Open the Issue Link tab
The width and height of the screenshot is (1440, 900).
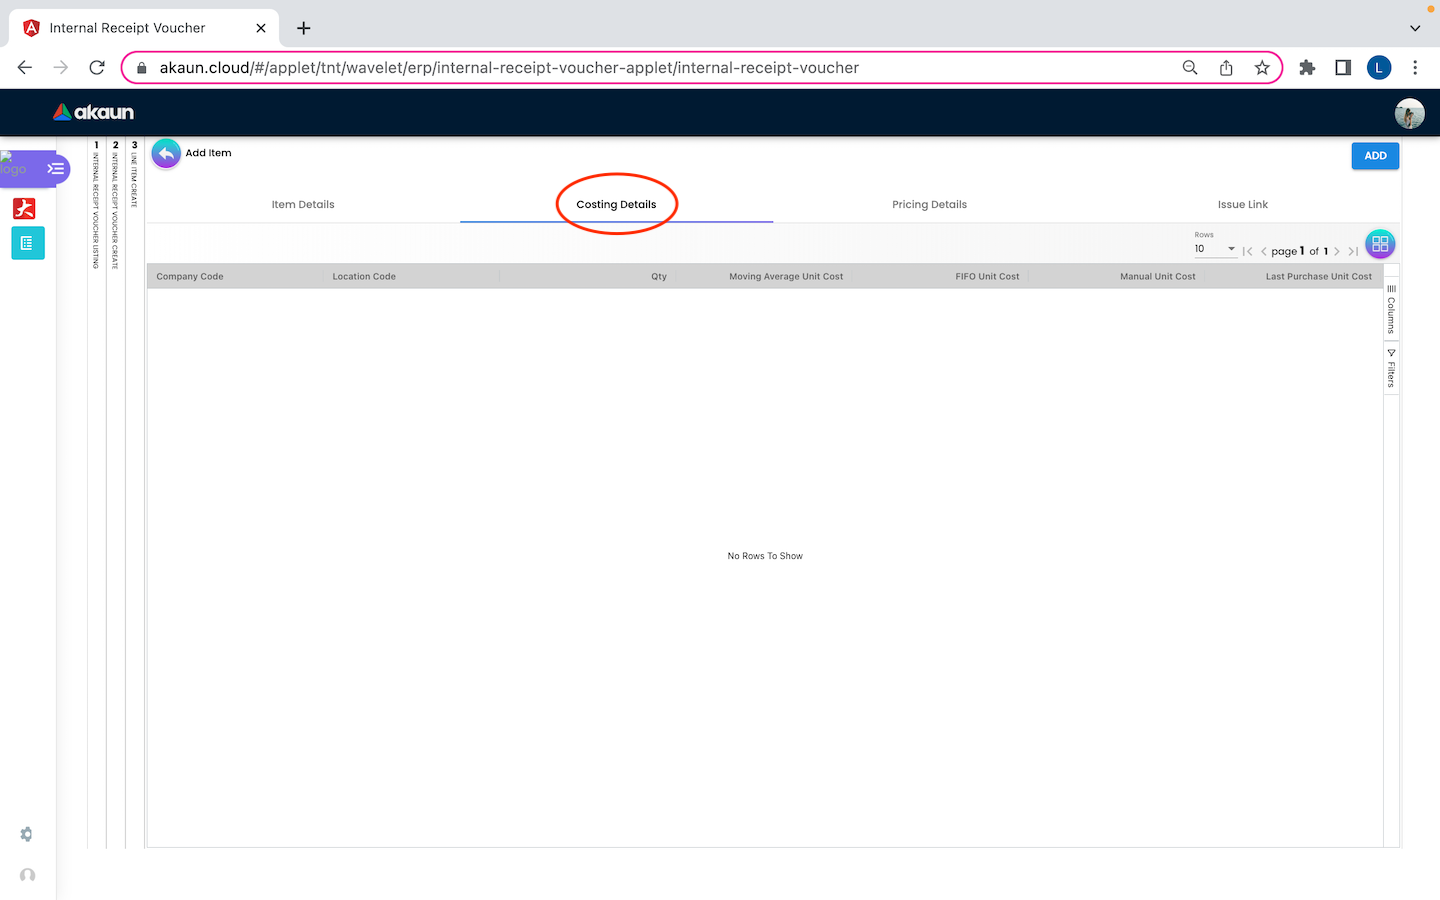point(1243,205)
